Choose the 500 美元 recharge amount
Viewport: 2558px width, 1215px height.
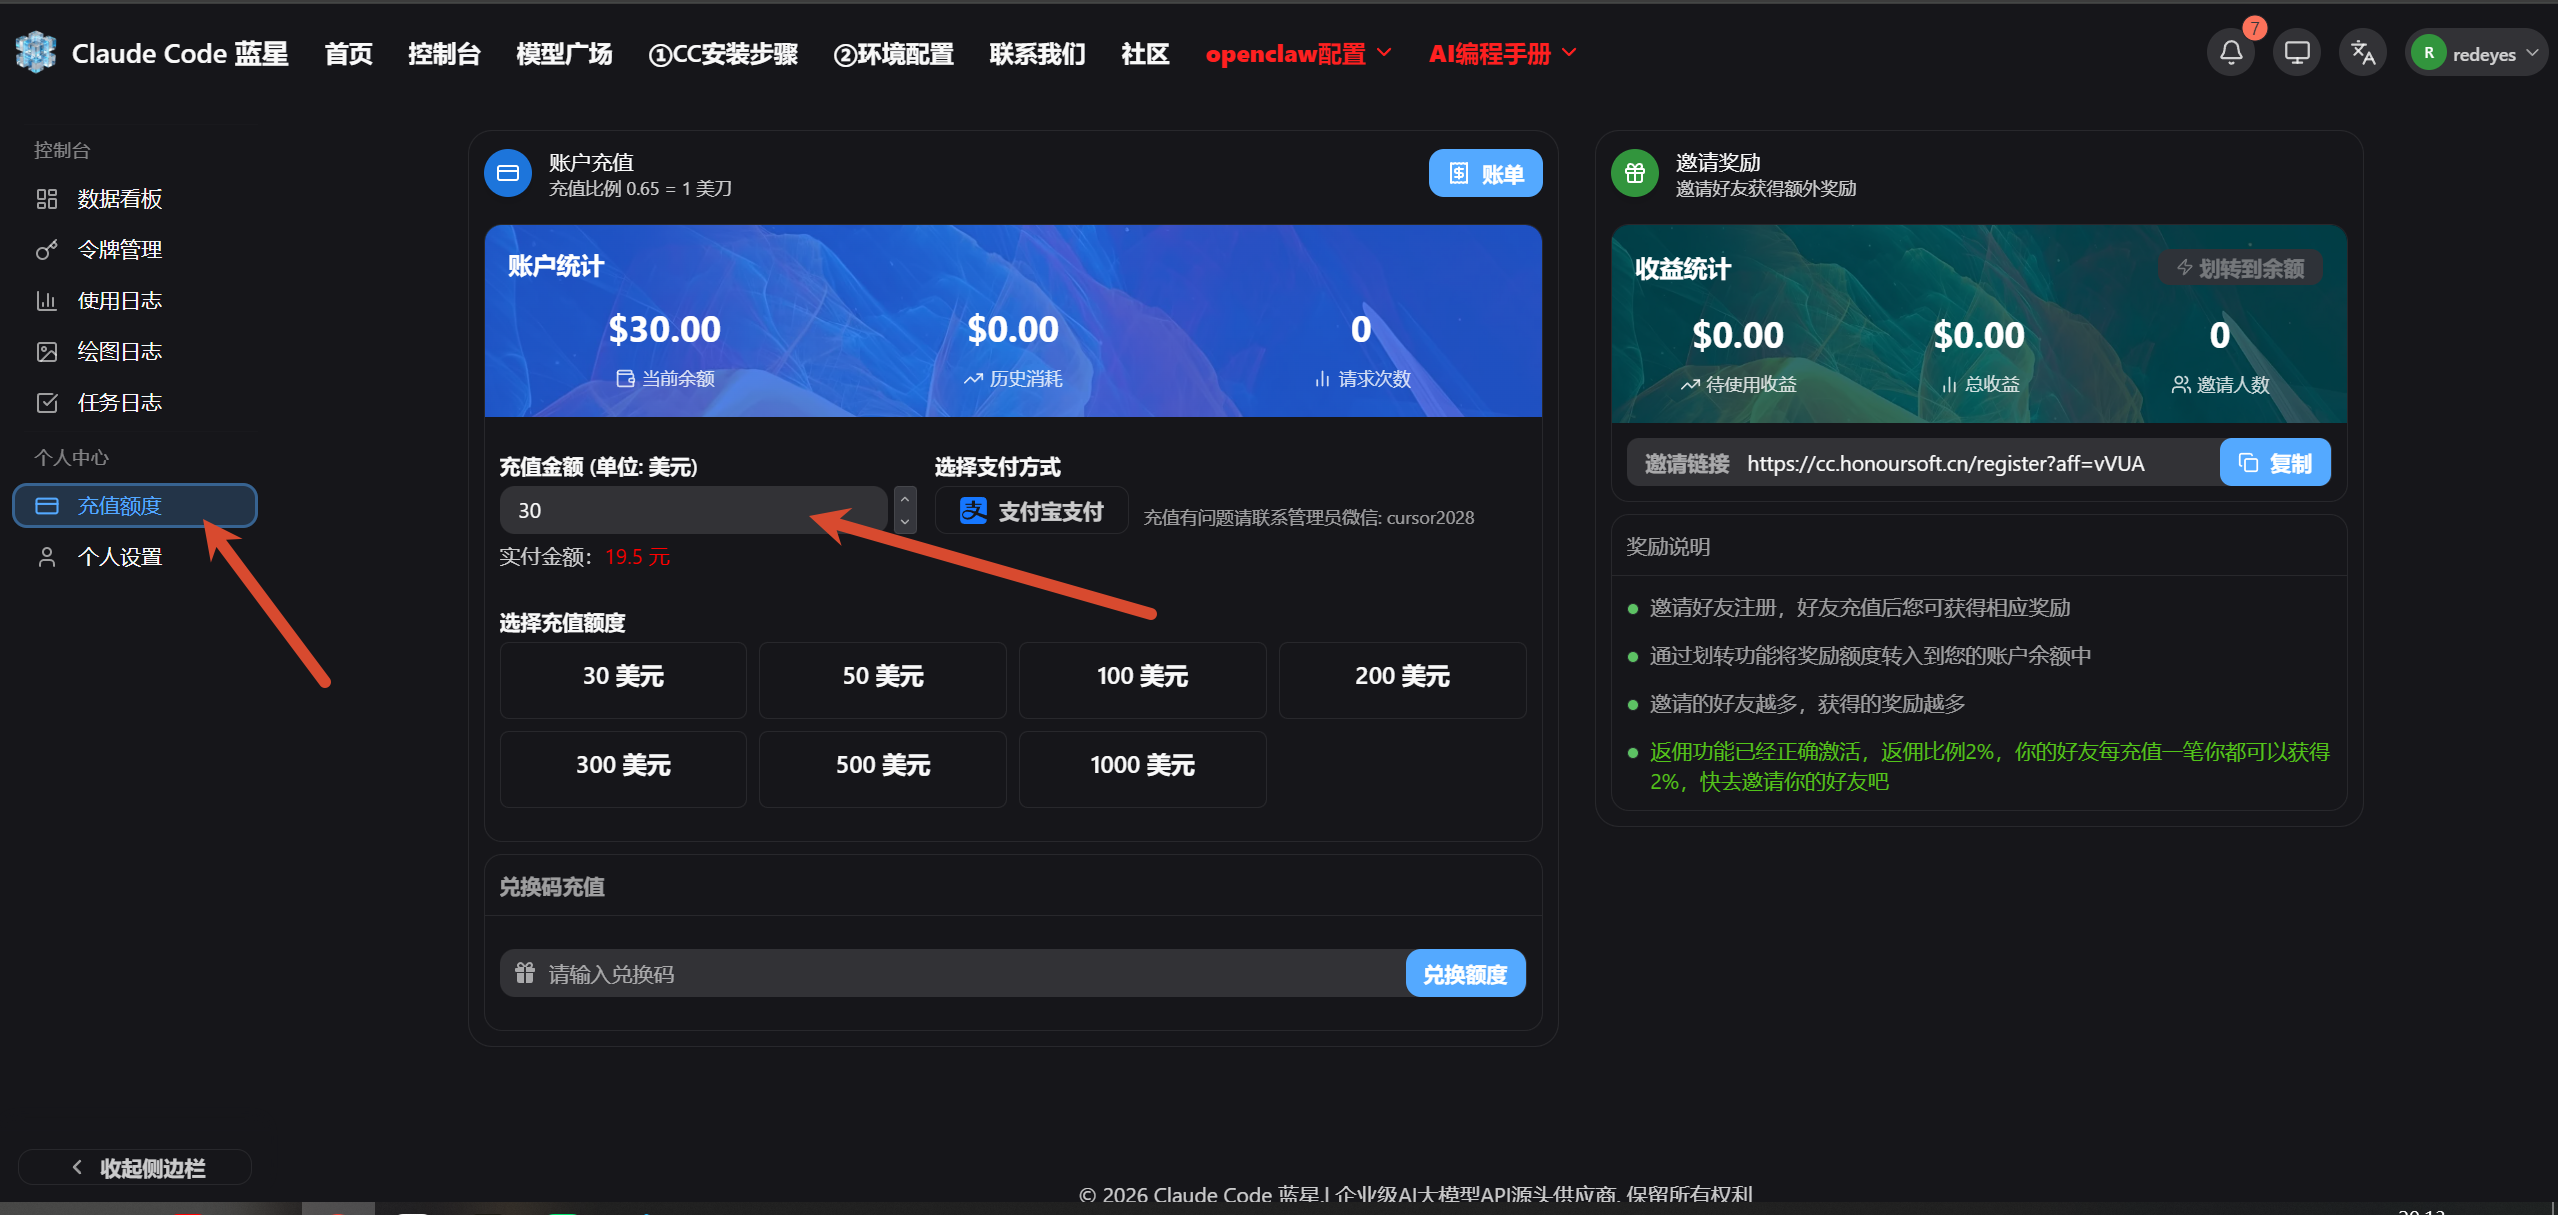882,766
